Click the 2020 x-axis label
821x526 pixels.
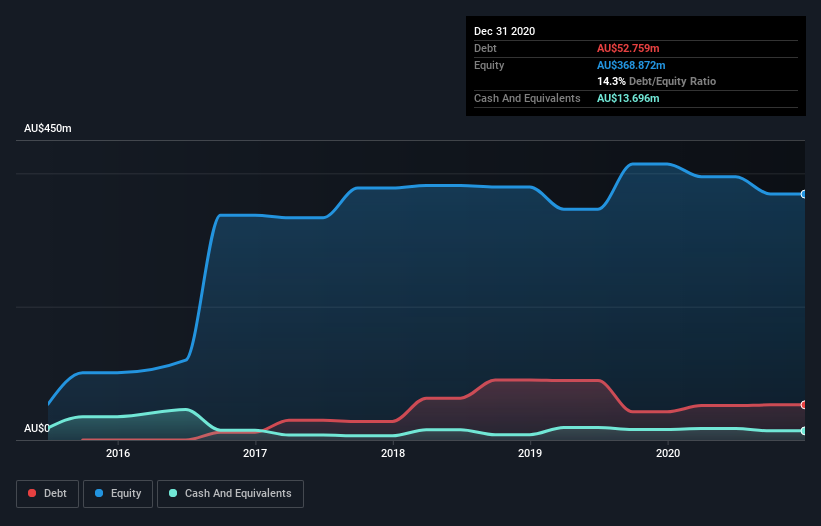pos(668,453)
